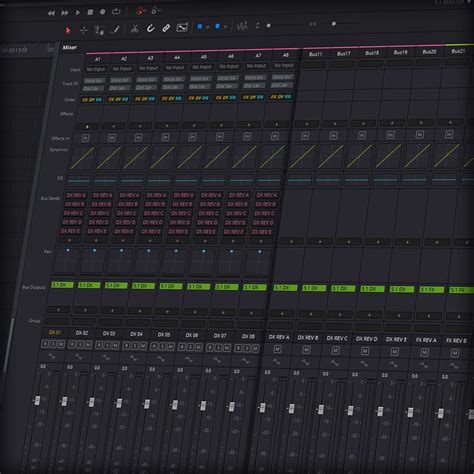Select the scissors razor tool
This screenshot has height=474, width=474.
pyautogui.click(x=134, y=29)
